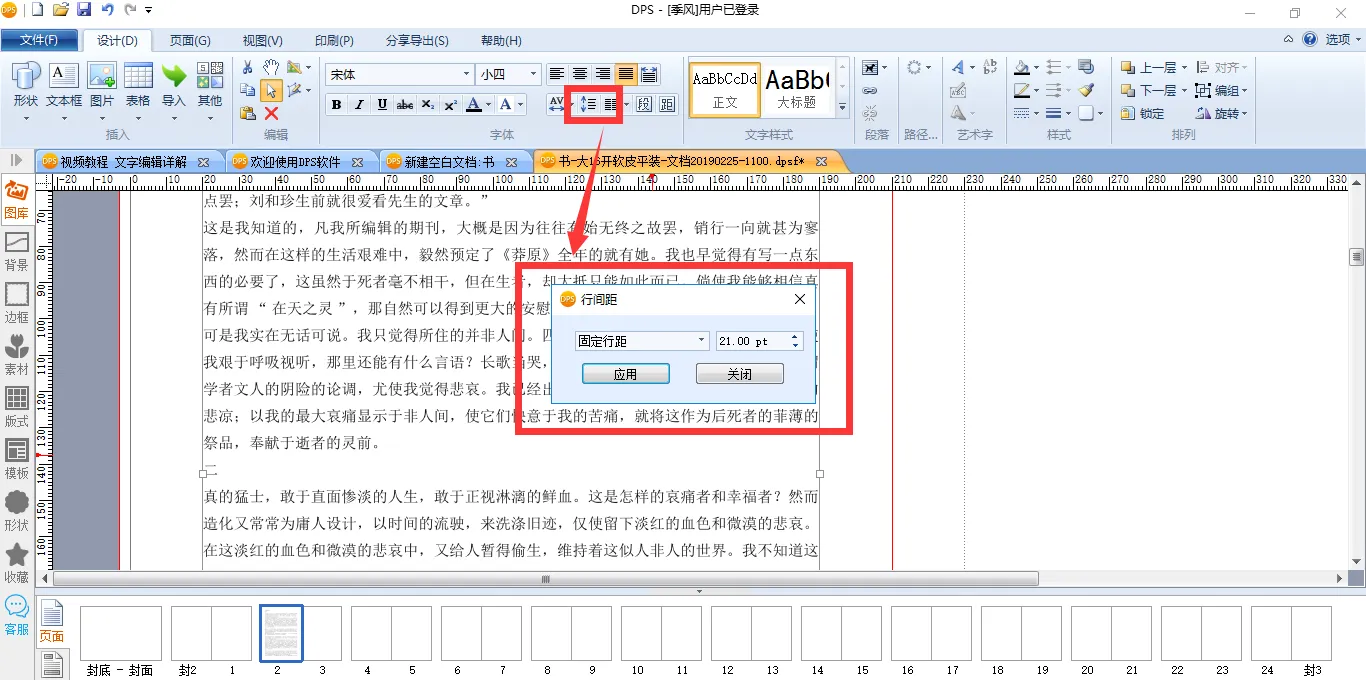Apply the 大标题 heading style
The height and width of the screenshot is (680, 1366).
coord(796,88)
